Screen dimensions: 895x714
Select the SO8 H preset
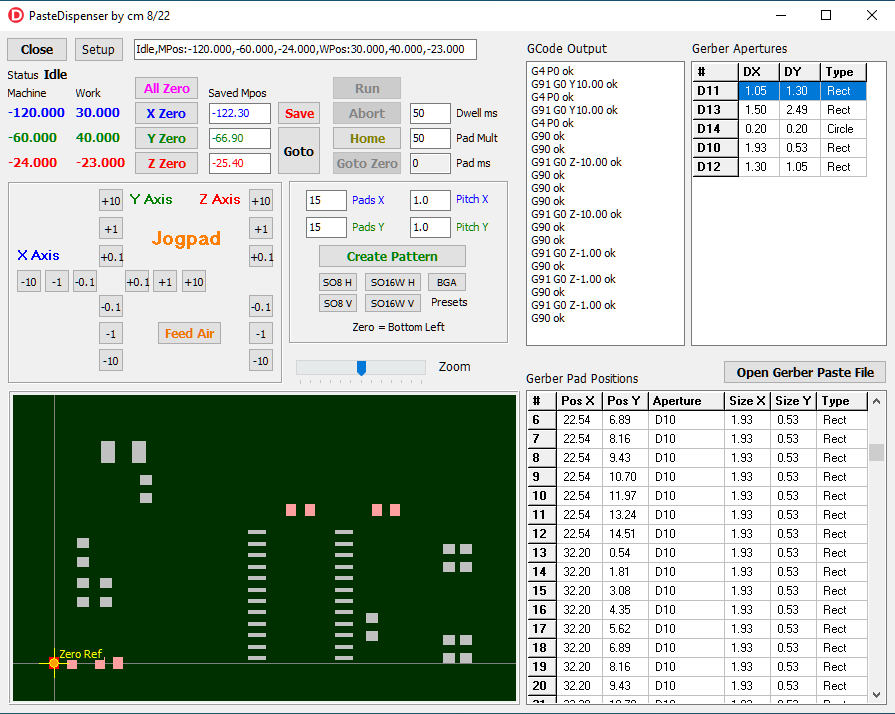[338, 282]
